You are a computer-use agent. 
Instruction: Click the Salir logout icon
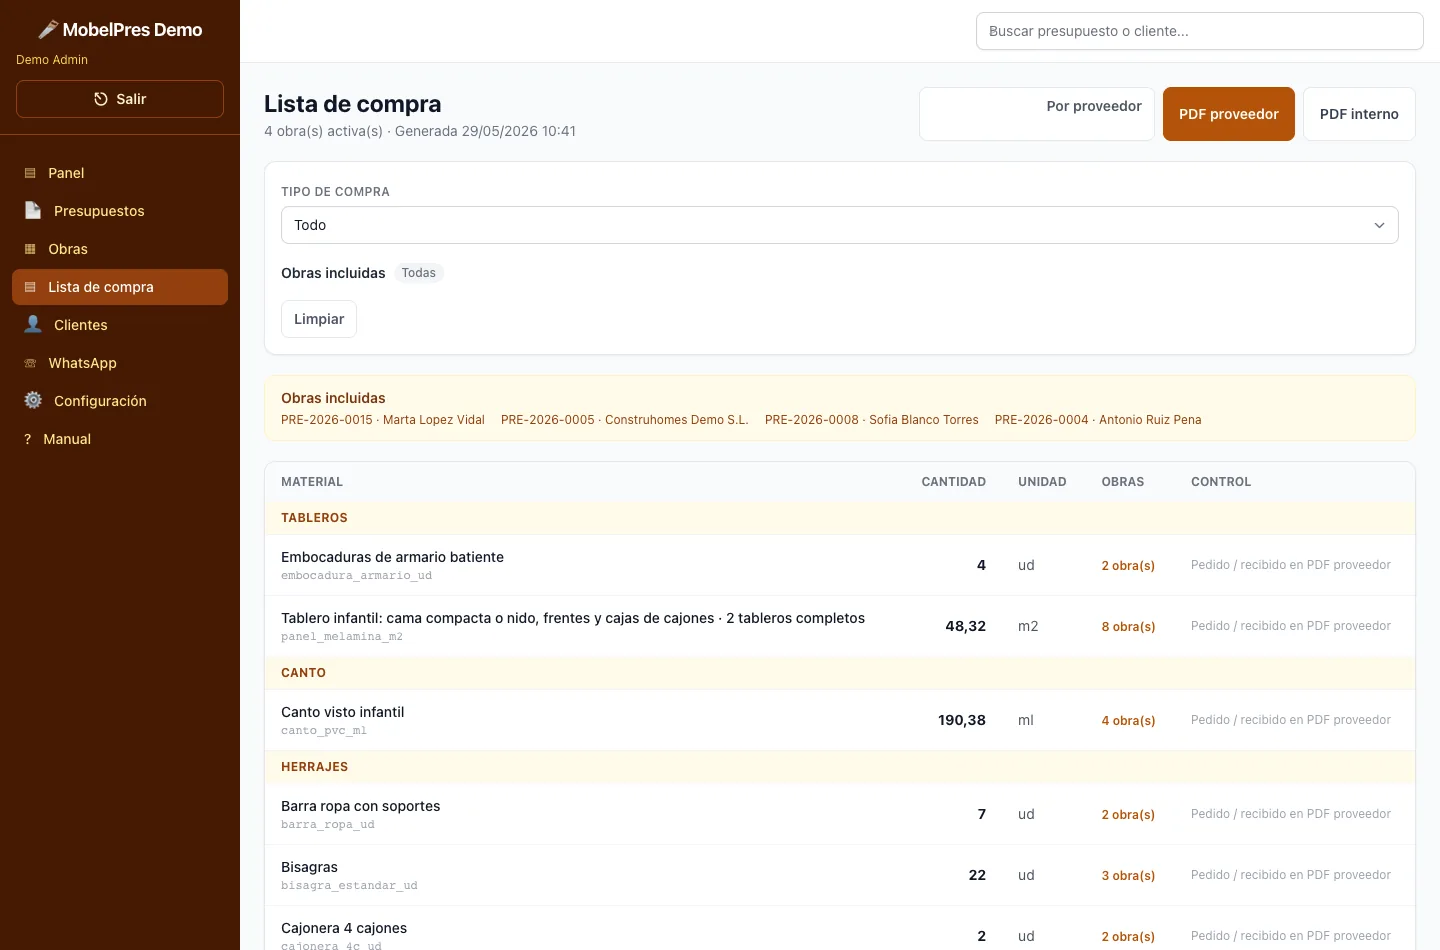(x=101, y=99)
